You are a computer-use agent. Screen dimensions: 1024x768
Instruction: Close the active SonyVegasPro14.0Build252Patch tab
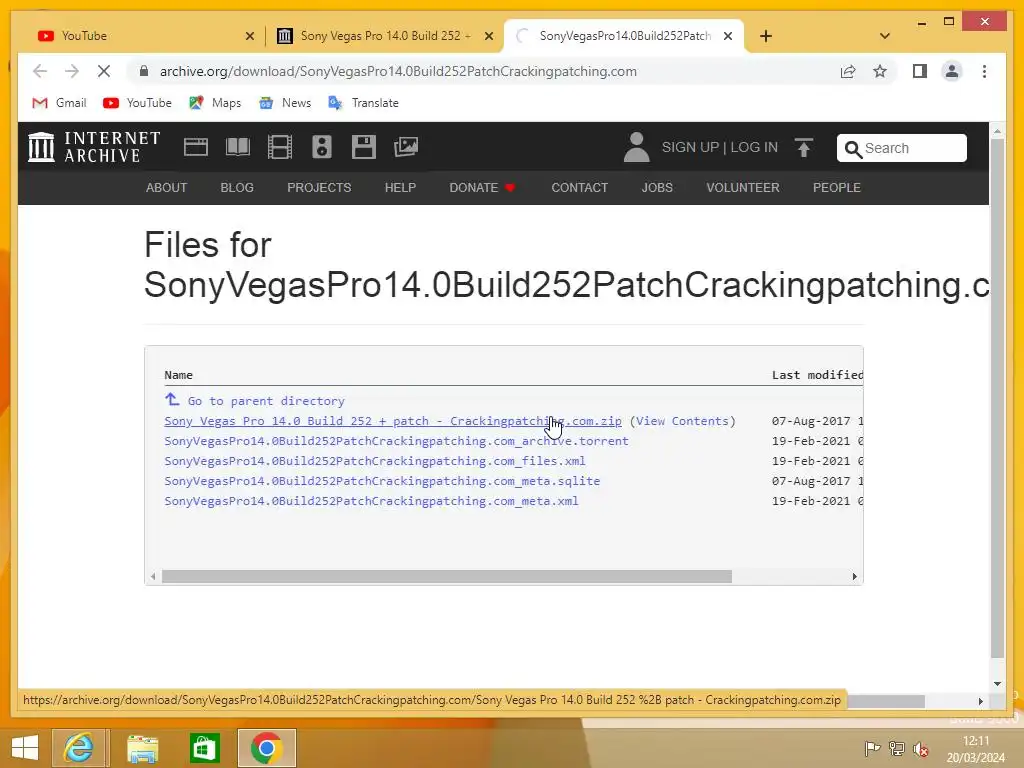click(728, 36)
